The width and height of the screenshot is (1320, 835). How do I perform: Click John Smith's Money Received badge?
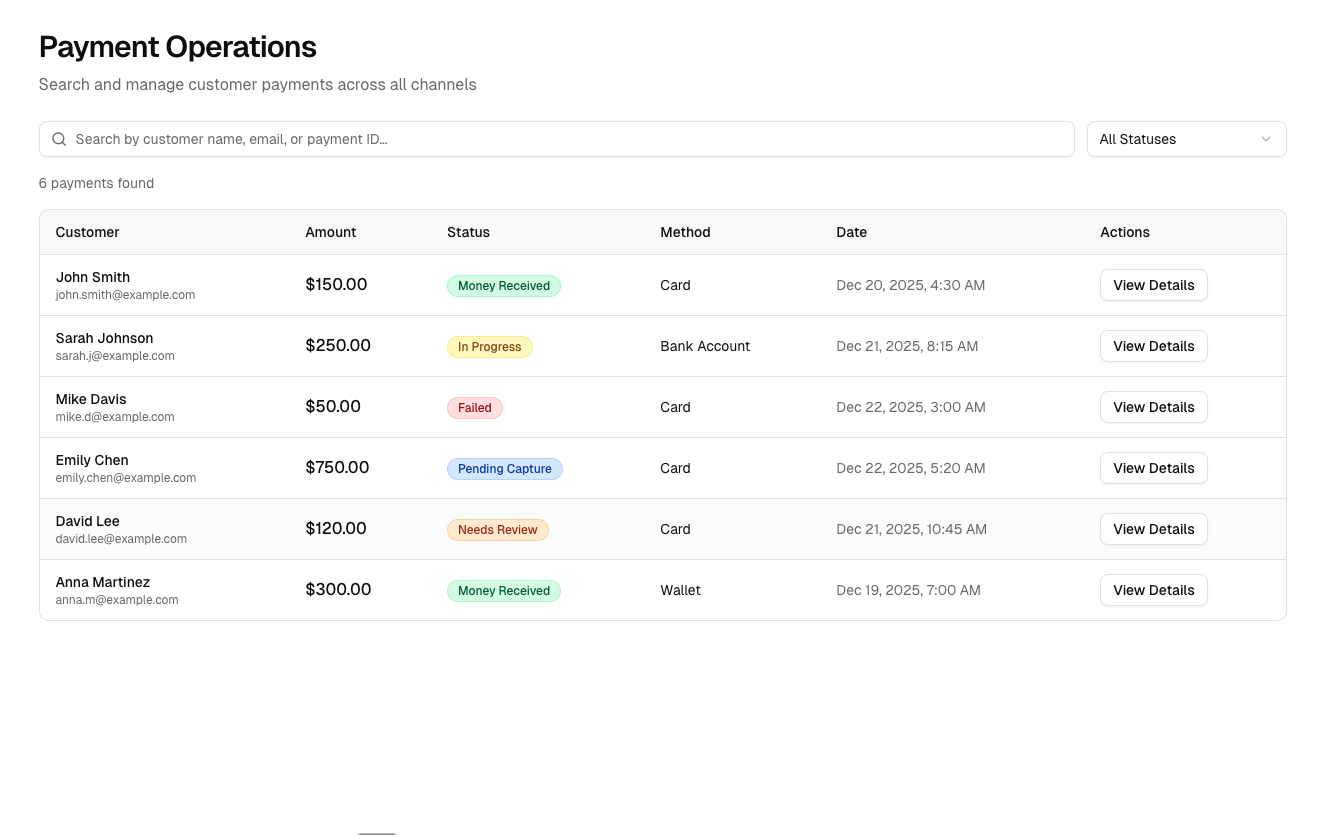pos(503,286)
